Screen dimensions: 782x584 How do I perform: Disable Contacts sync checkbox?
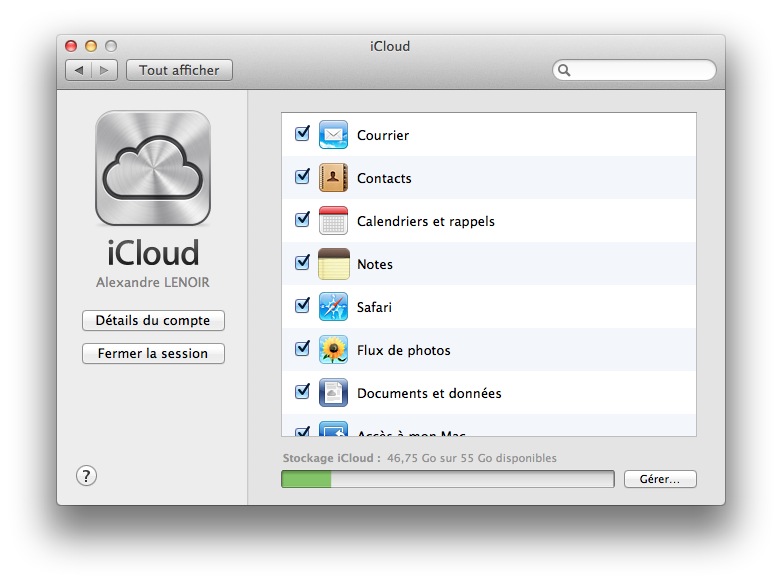[302, 177]
